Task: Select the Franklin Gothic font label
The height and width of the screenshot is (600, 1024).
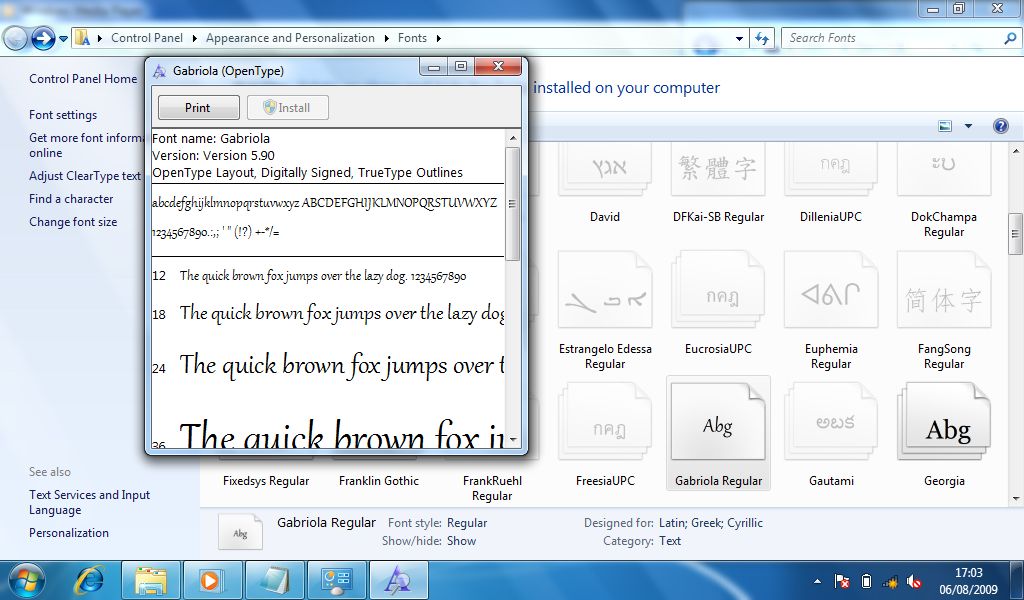Action: coord(379,481)
